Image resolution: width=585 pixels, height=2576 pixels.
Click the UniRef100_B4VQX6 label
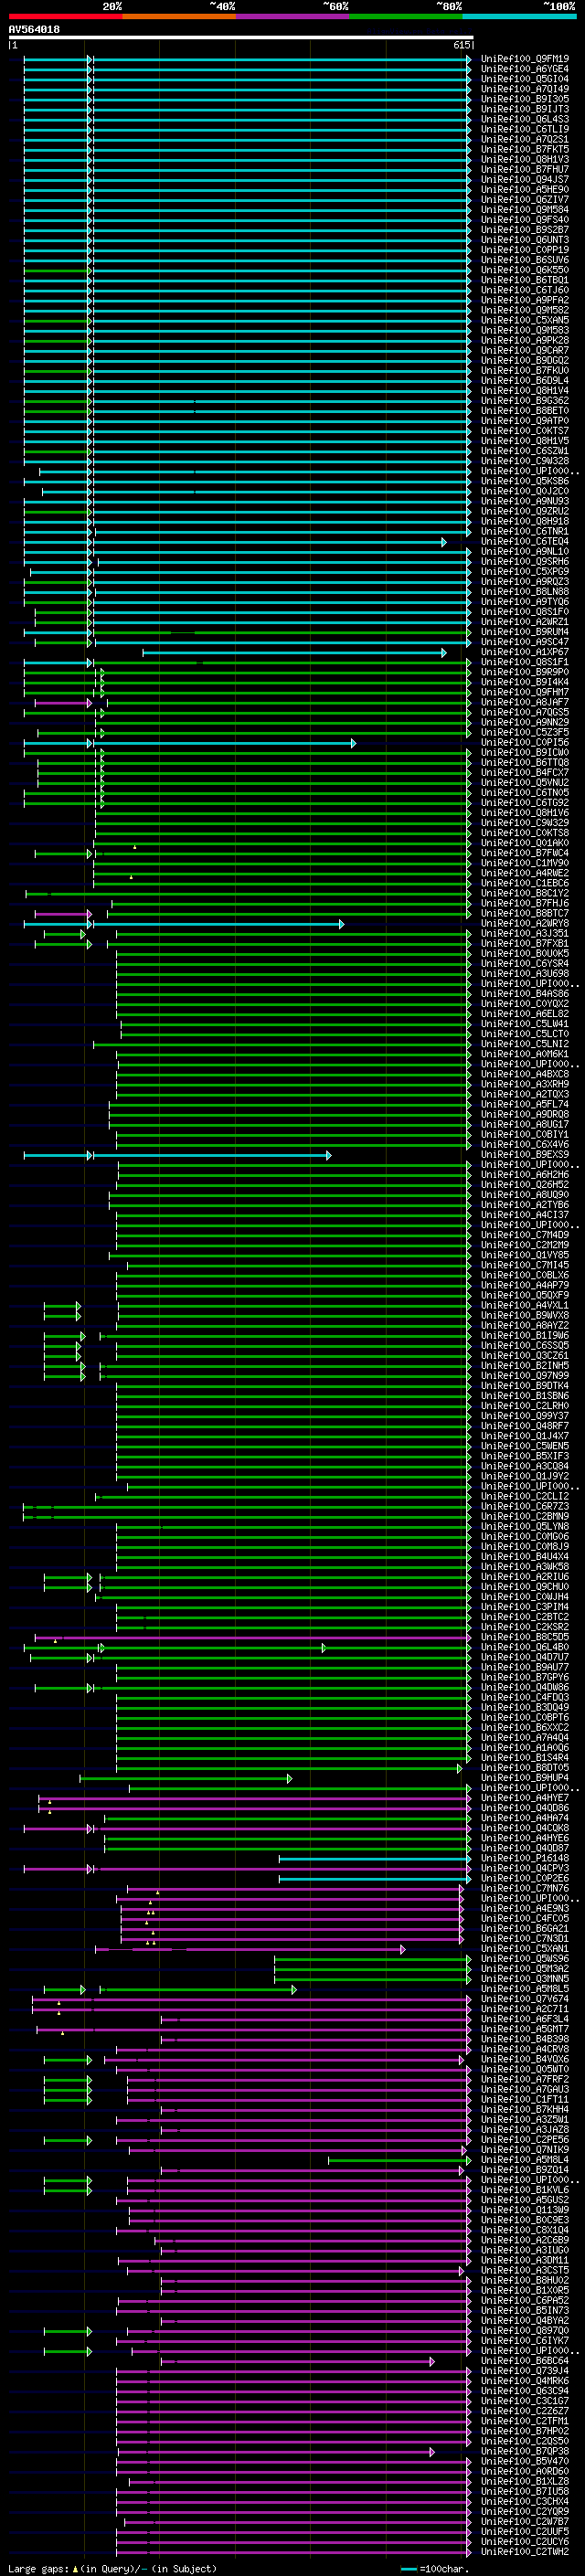[525, 2059]
